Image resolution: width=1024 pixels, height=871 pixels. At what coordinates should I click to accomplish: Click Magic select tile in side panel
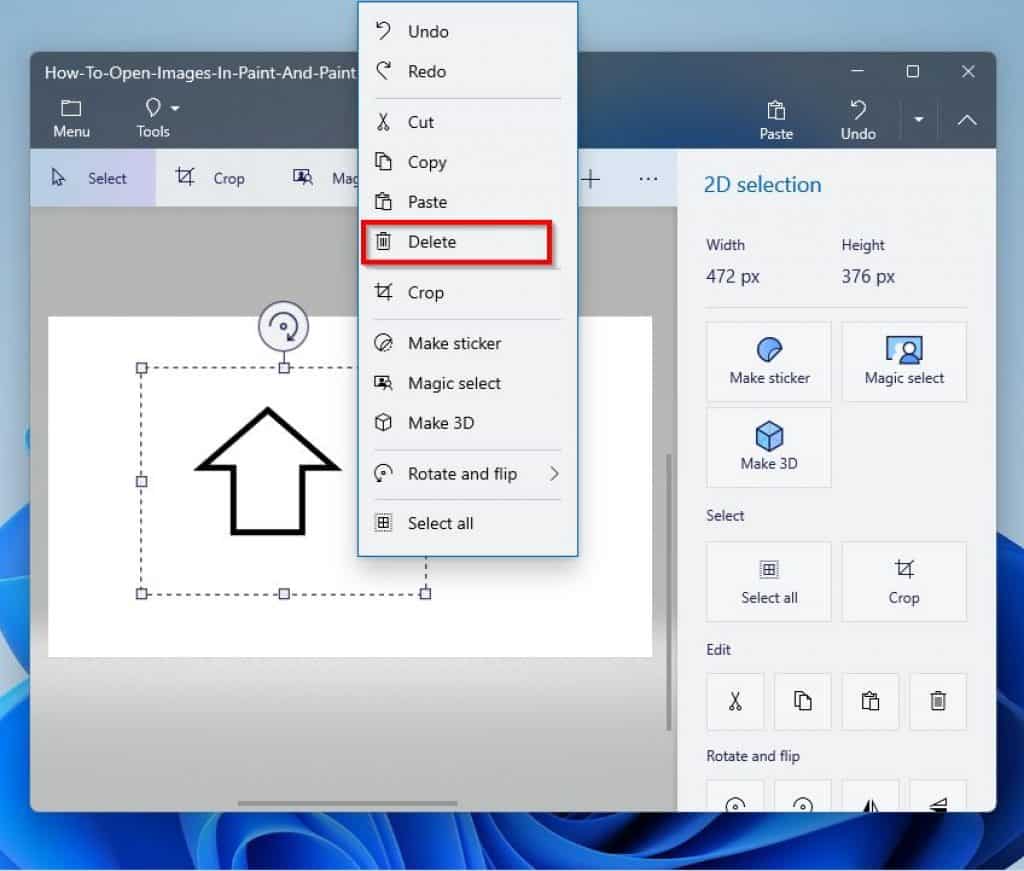point(904,361)
